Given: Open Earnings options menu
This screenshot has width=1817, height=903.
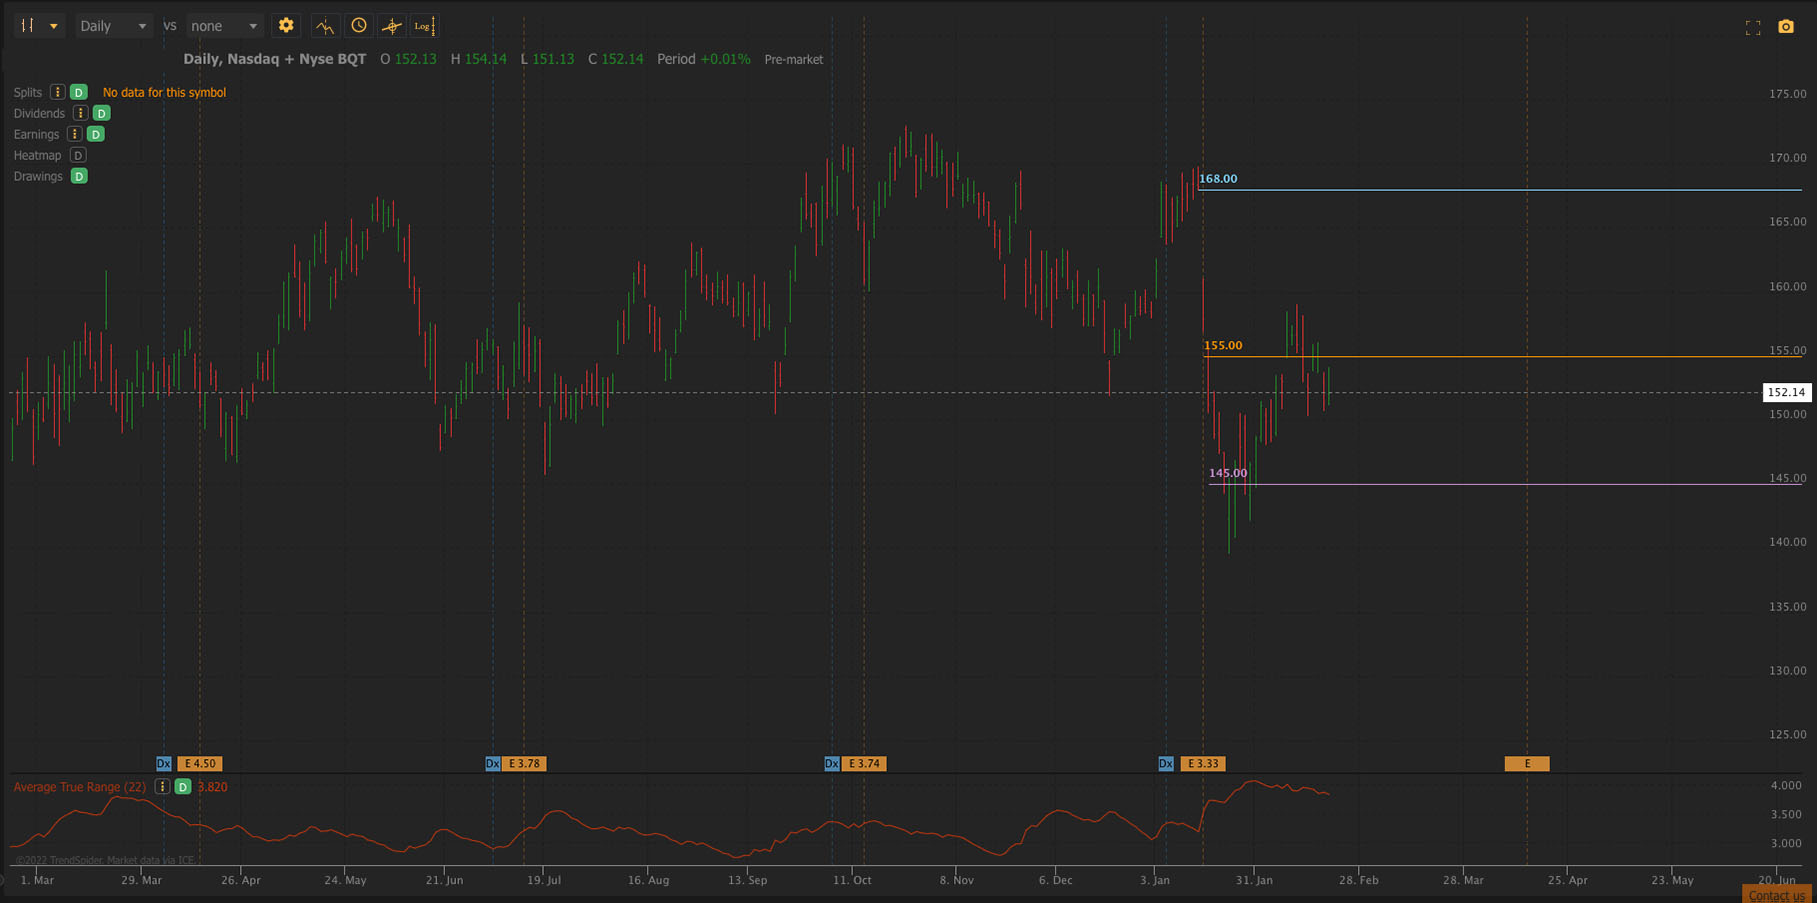Looking at the screenshot, I should coord(74,134).
